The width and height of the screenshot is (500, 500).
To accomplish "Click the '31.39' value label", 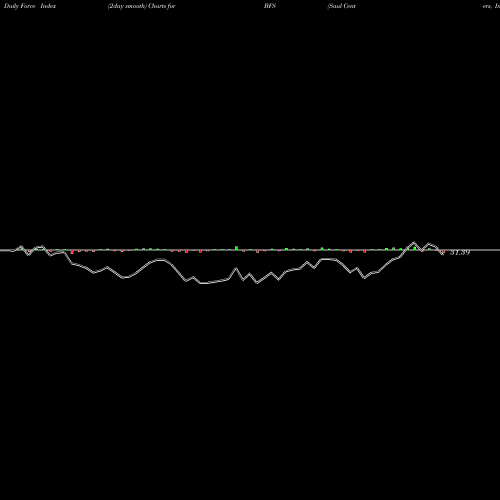I will coord(460,252).
